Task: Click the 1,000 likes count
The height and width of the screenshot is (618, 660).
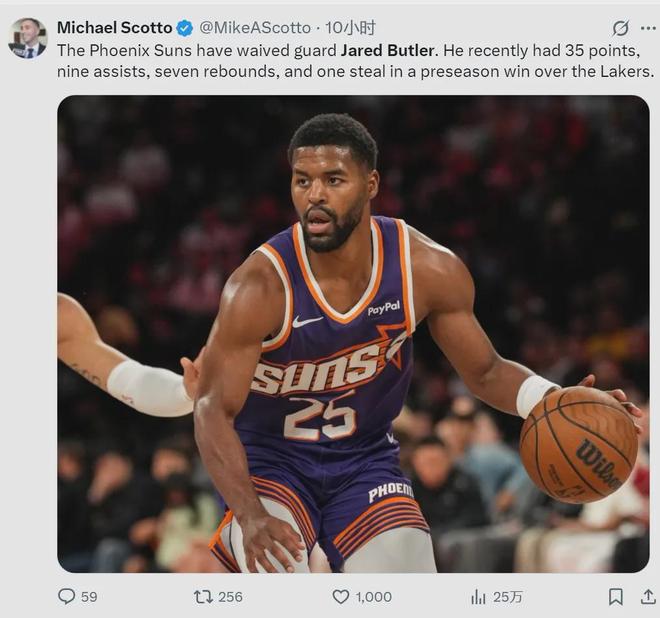Action: pos(373,597)
